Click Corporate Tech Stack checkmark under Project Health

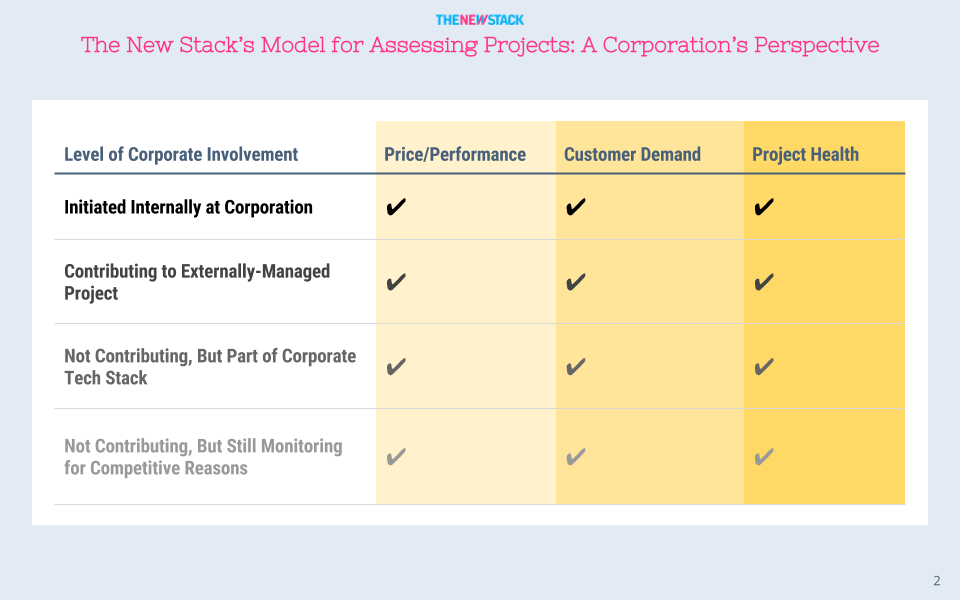tap(763, 367)
